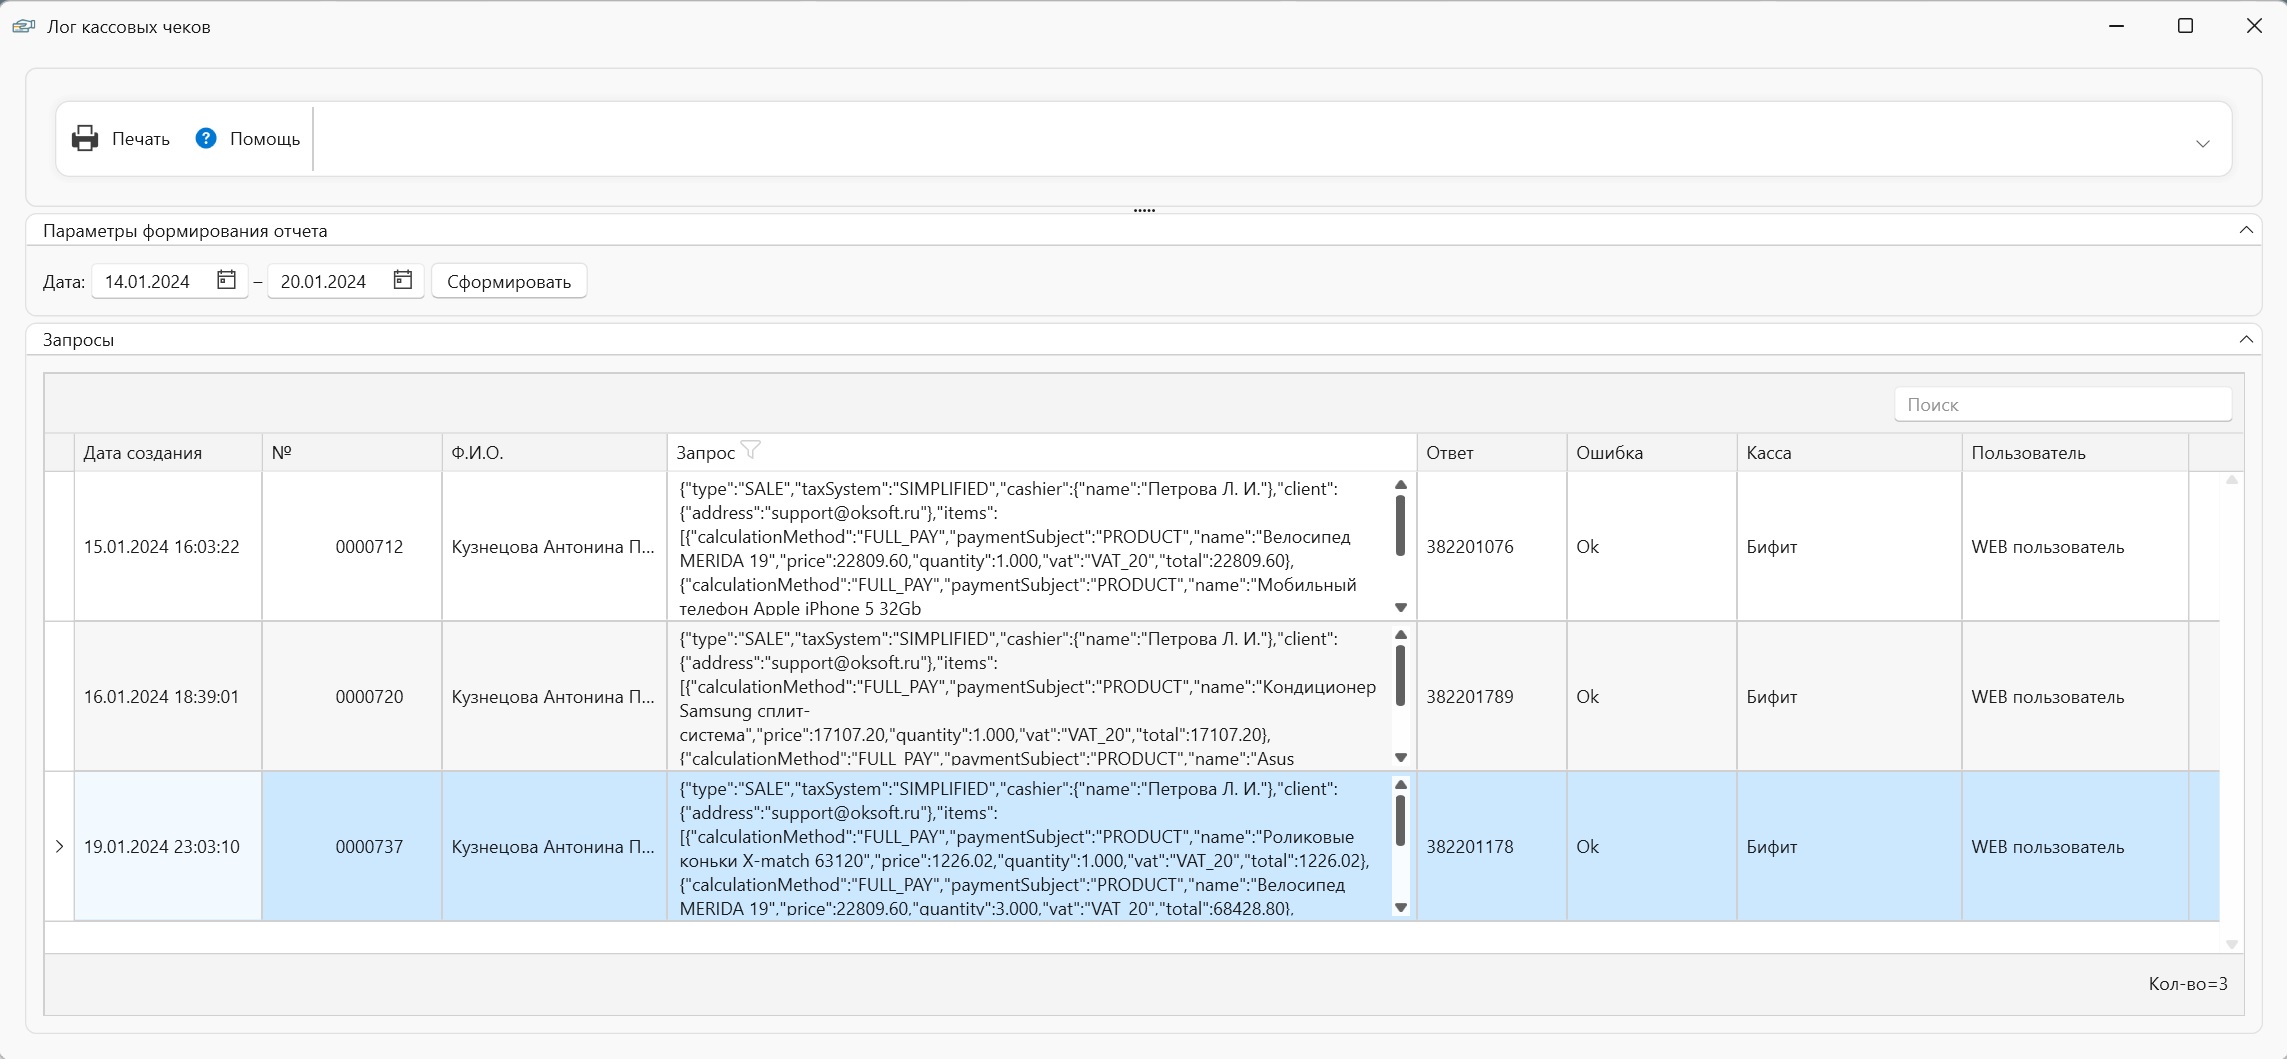Click scrollbar thumb in request of receipt 0000737

tap(1400, 821)
